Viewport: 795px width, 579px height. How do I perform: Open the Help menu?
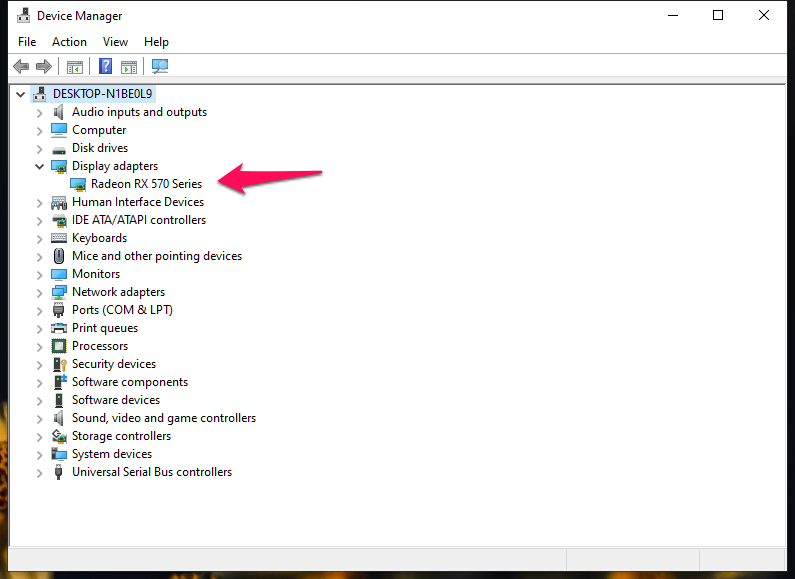[x=156, y=42]
